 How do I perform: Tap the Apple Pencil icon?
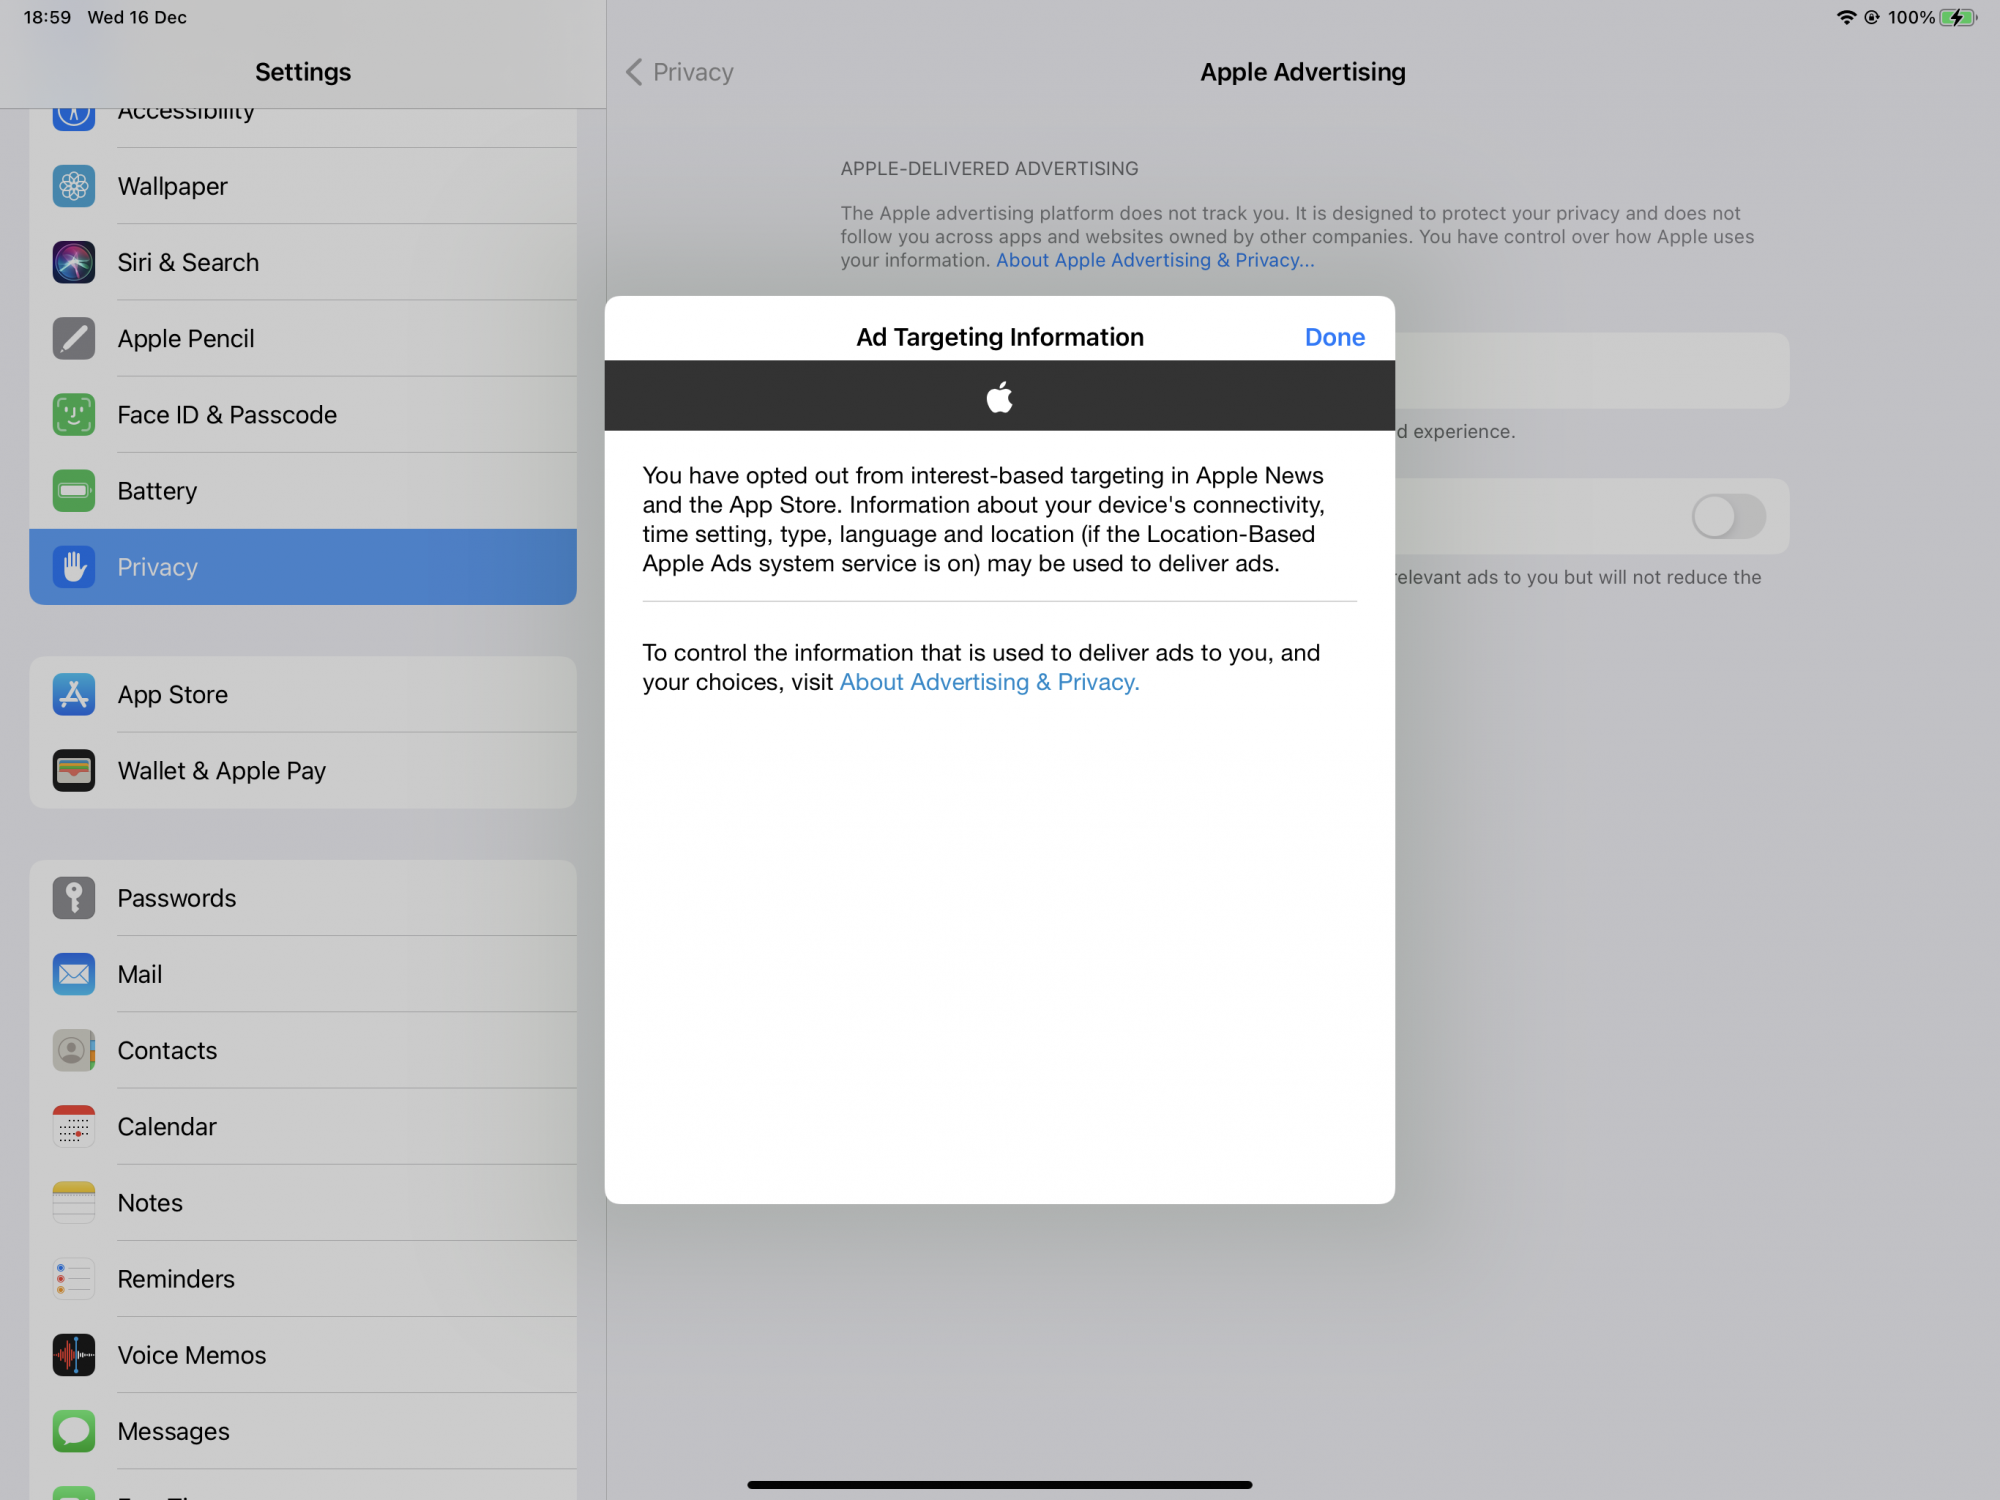tap(74, 339)
